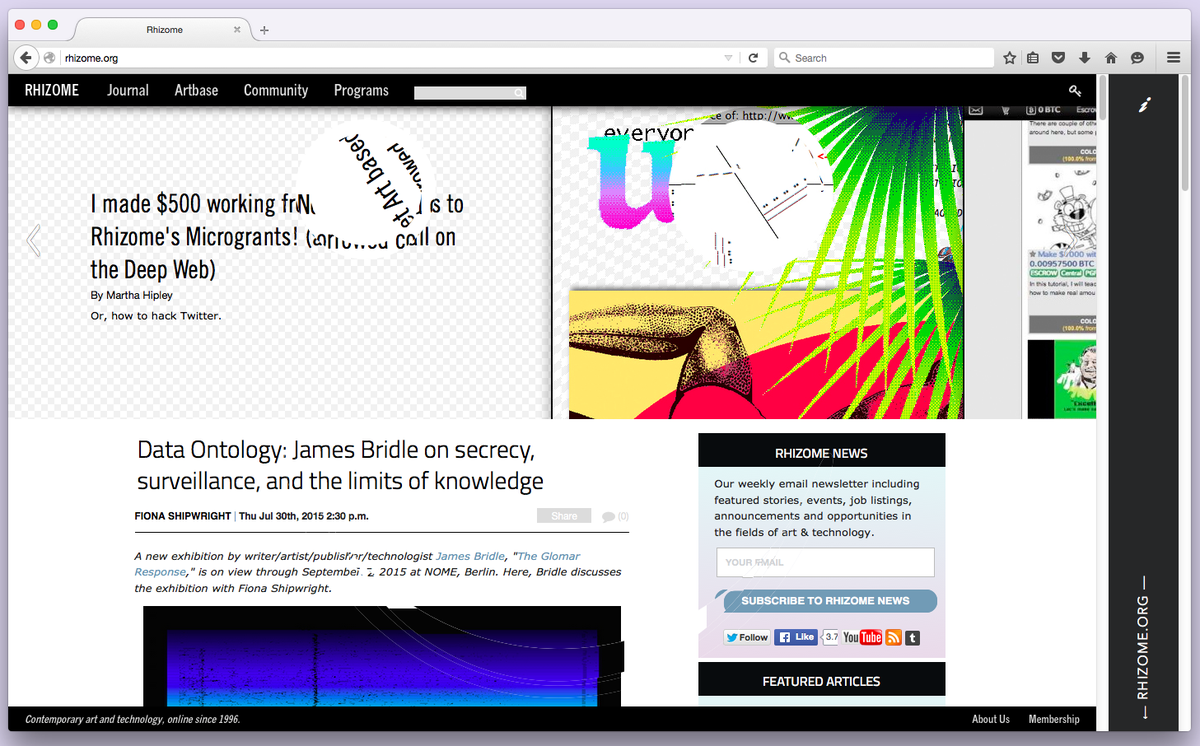Image resolution: width=1200 pixels, height=746 pixels.
Task: Click the magnifier in Rhizome site search box
Action: tap(518, 93)
